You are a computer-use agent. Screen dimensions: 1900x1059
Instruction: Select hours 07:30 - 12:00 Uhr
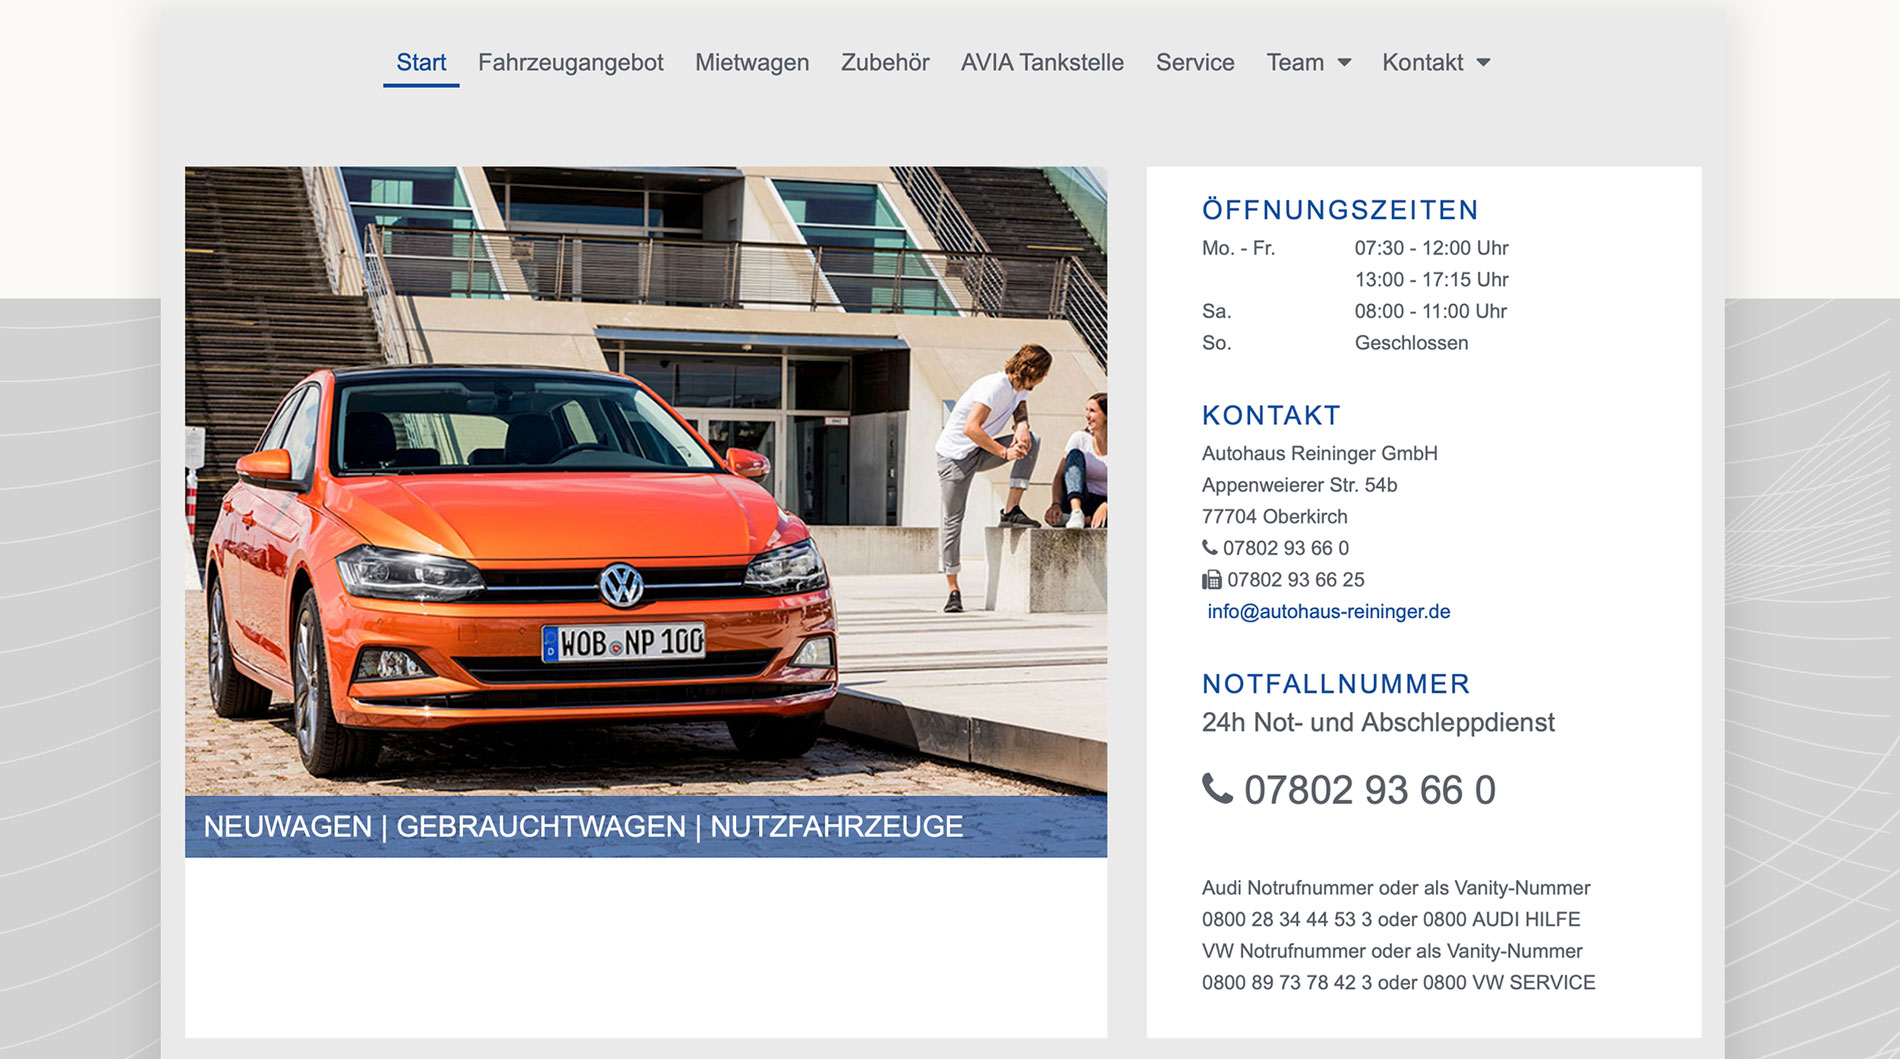click(x=1431, y=248)
